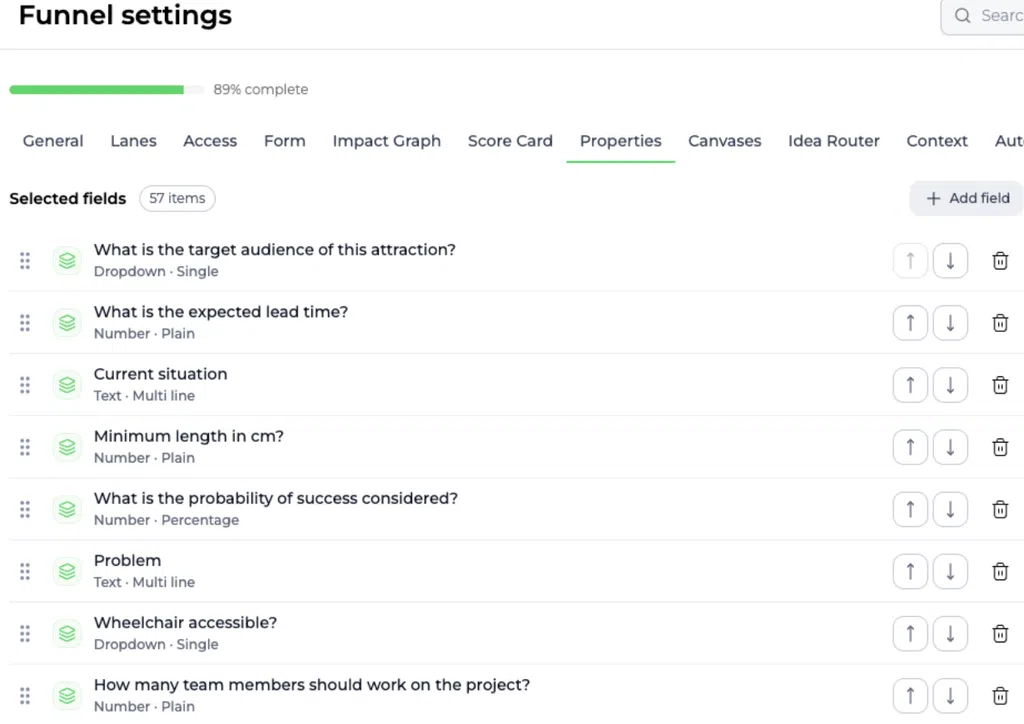
Task: Move Wheelchair accessible field down
Action: pos(950,634)
